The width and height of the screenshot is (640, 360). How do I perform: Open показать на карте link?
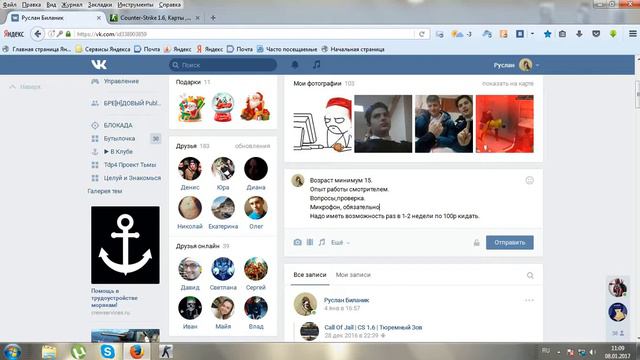click(508, 83)
